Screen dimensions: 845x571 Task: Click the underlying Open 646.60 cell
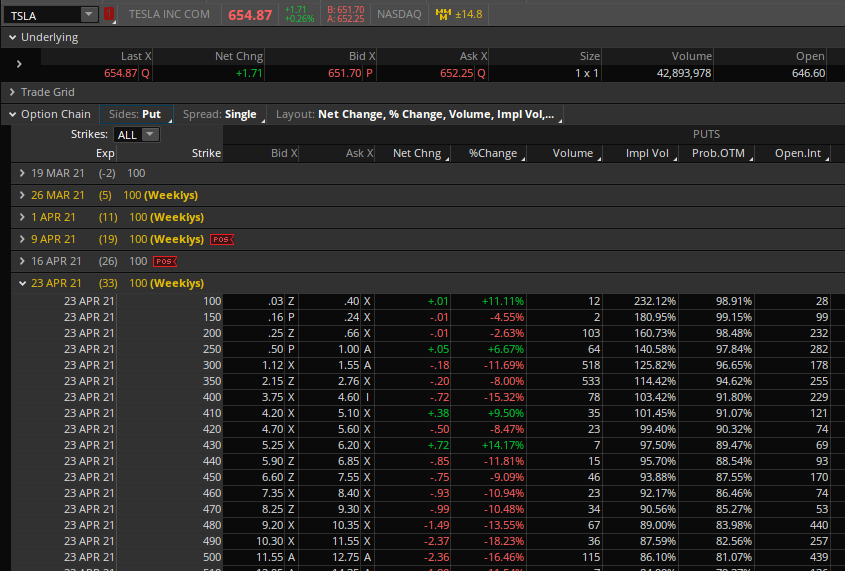pos(808,73)
